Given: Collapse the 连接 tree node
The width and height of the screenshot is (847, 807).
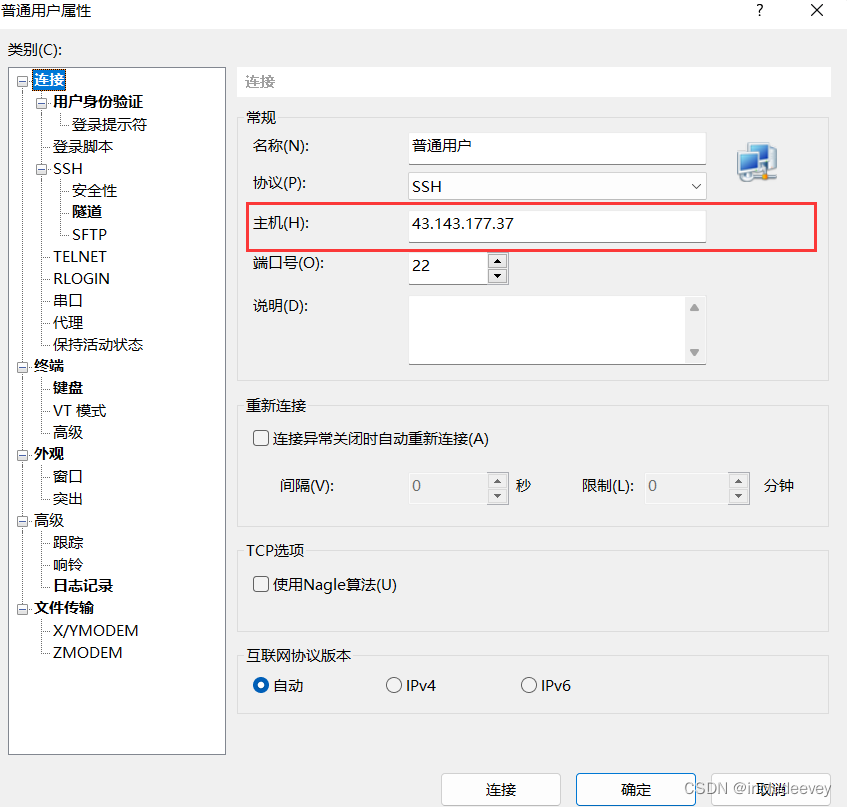Looking at the screenshot, I should (22, 81).
